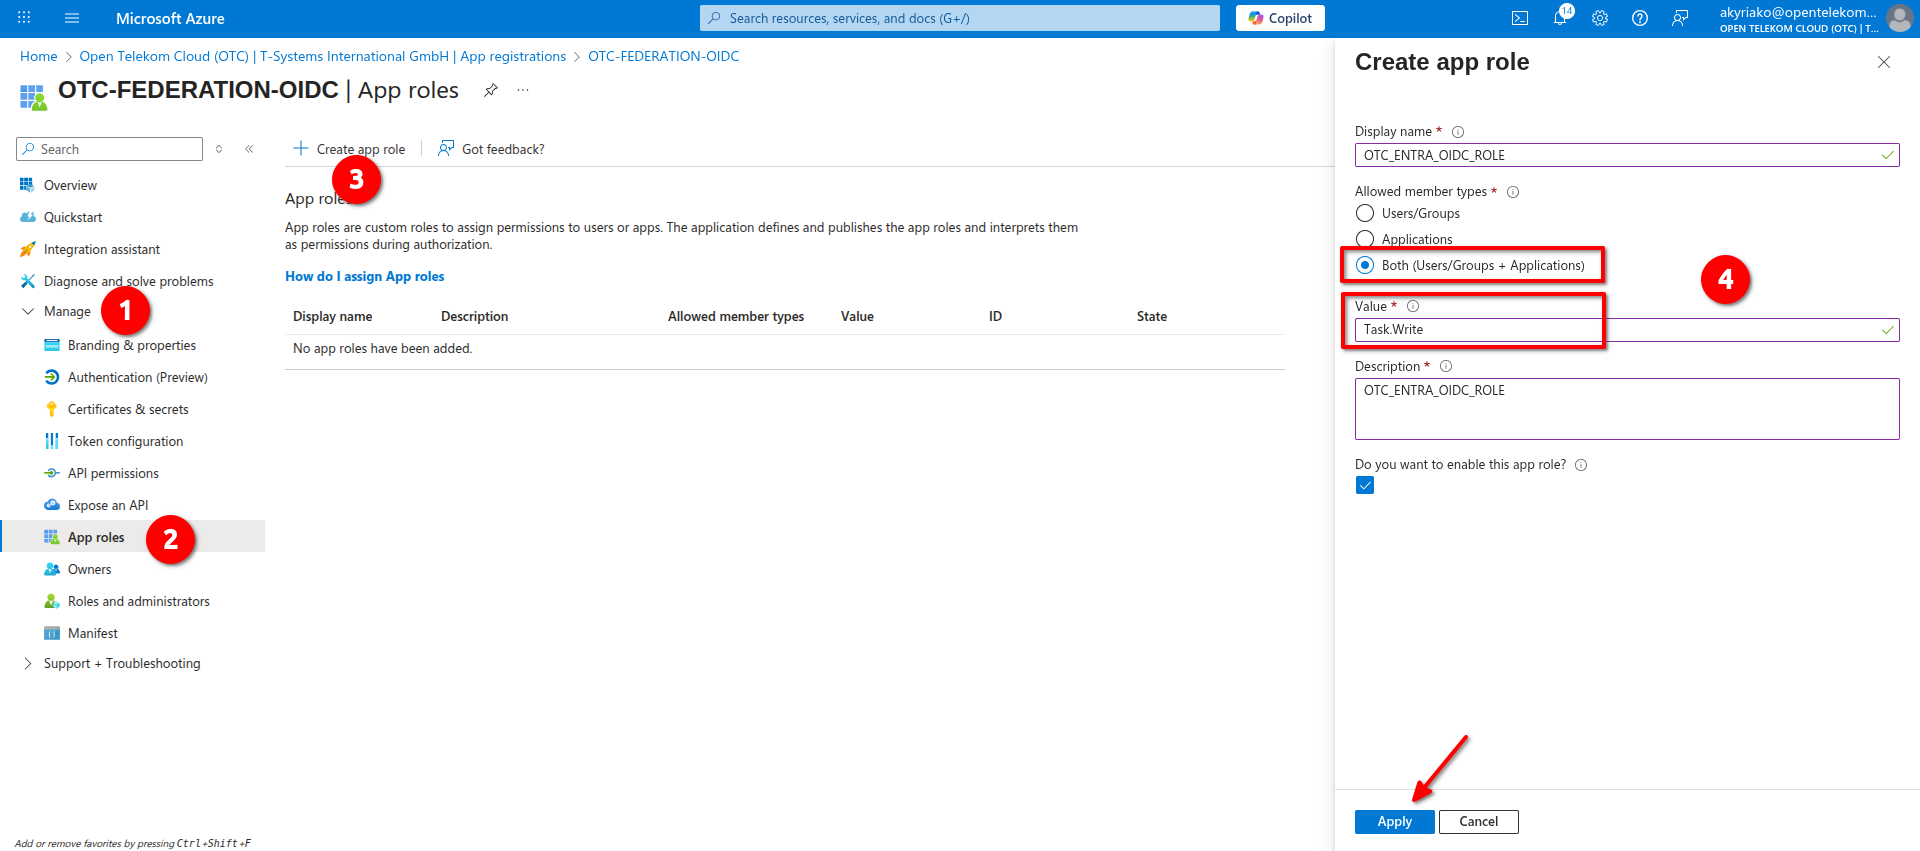1920x851 pixels.
Task: Click the feedback icon in top bar
Action: 1680,18
